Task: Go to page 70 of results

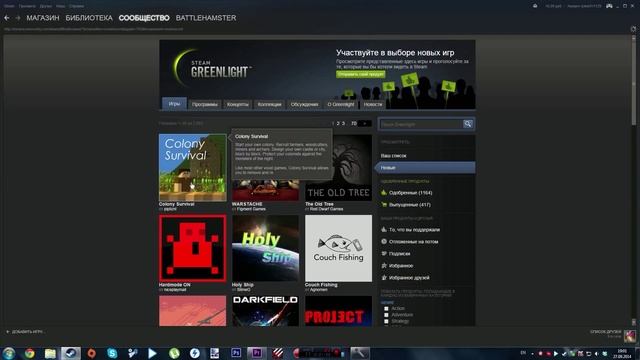Action: tap(354, 123)
